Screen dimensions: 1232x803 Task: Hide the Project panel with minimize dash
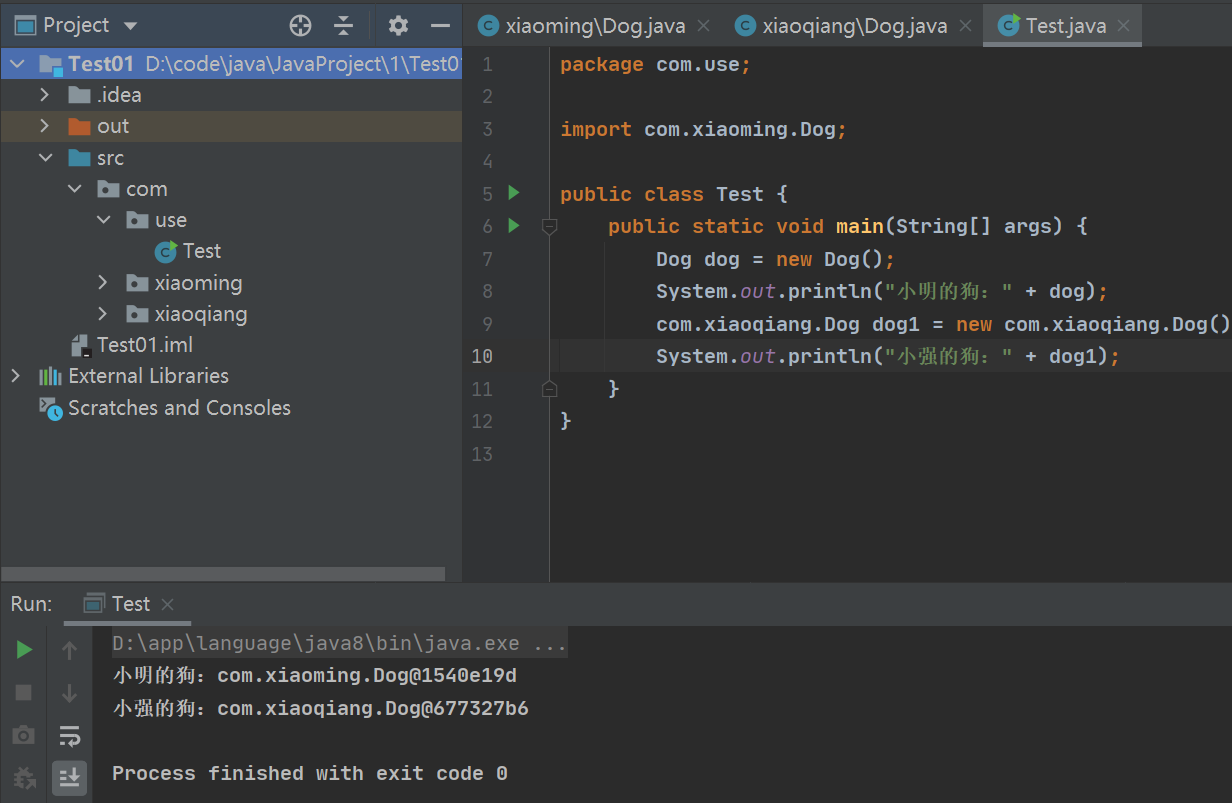pos(440,26)
